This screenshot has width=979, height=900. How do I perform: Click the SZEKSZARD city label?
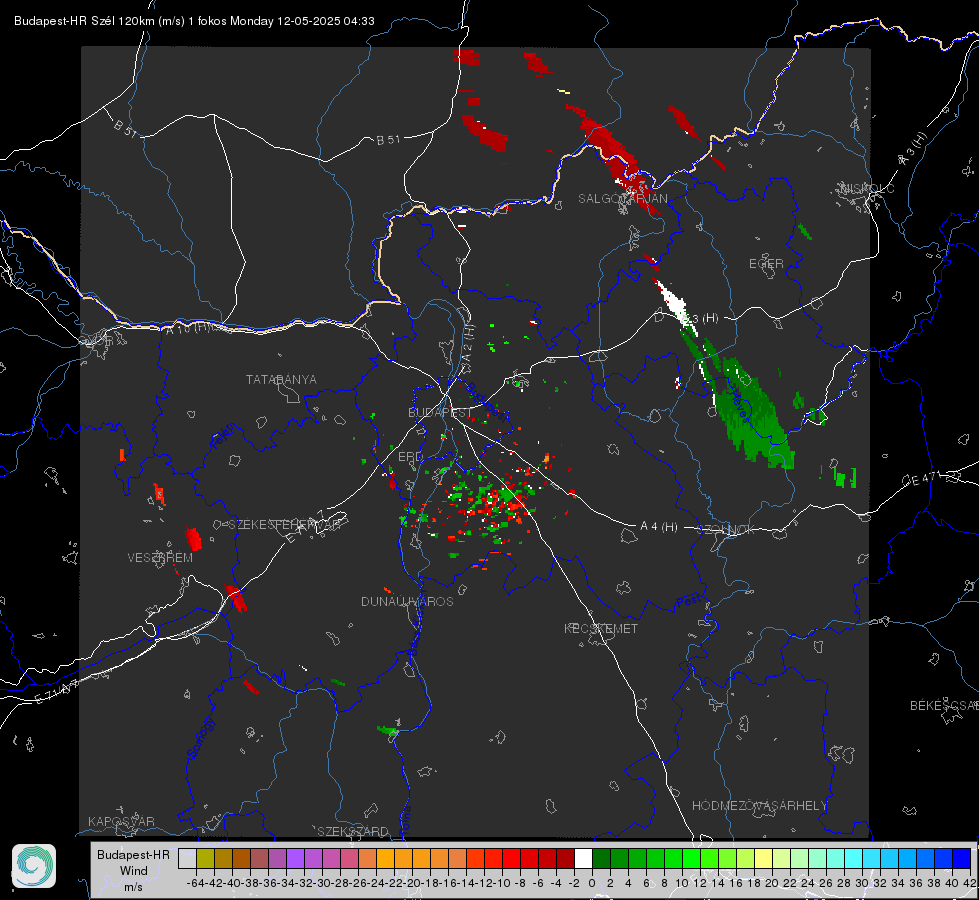point(353,831)
